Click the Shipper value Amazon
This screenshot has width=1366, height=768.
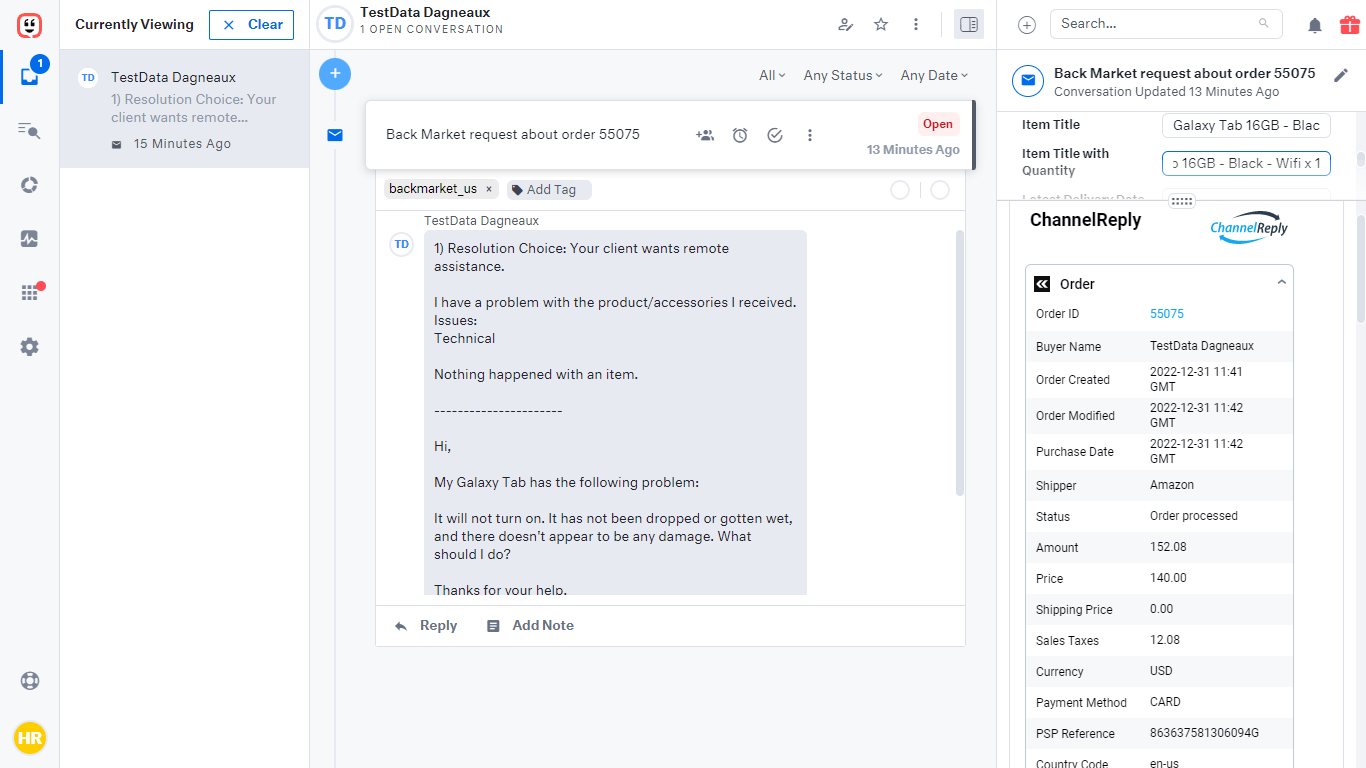click(x=1172, y=485)
